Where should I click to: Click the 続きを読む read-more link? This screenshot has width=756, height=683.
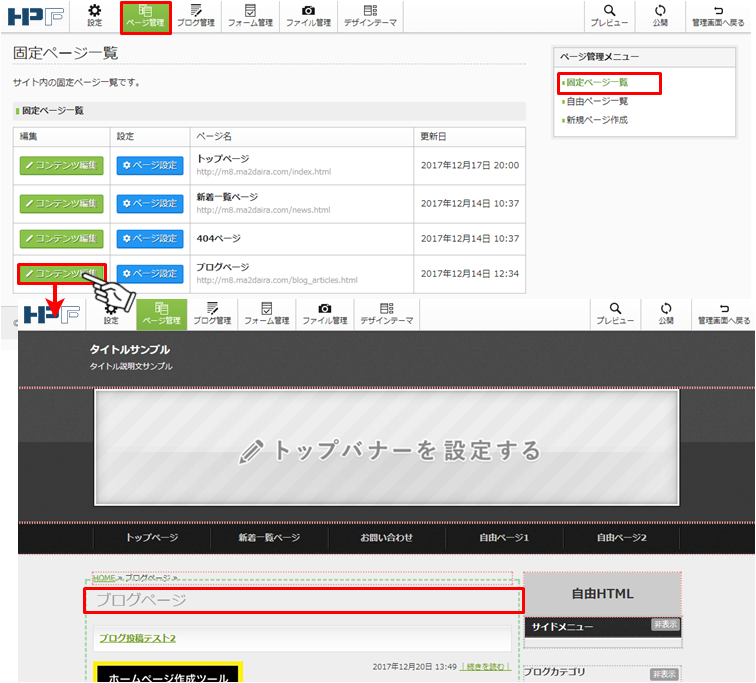click(485, 666)
